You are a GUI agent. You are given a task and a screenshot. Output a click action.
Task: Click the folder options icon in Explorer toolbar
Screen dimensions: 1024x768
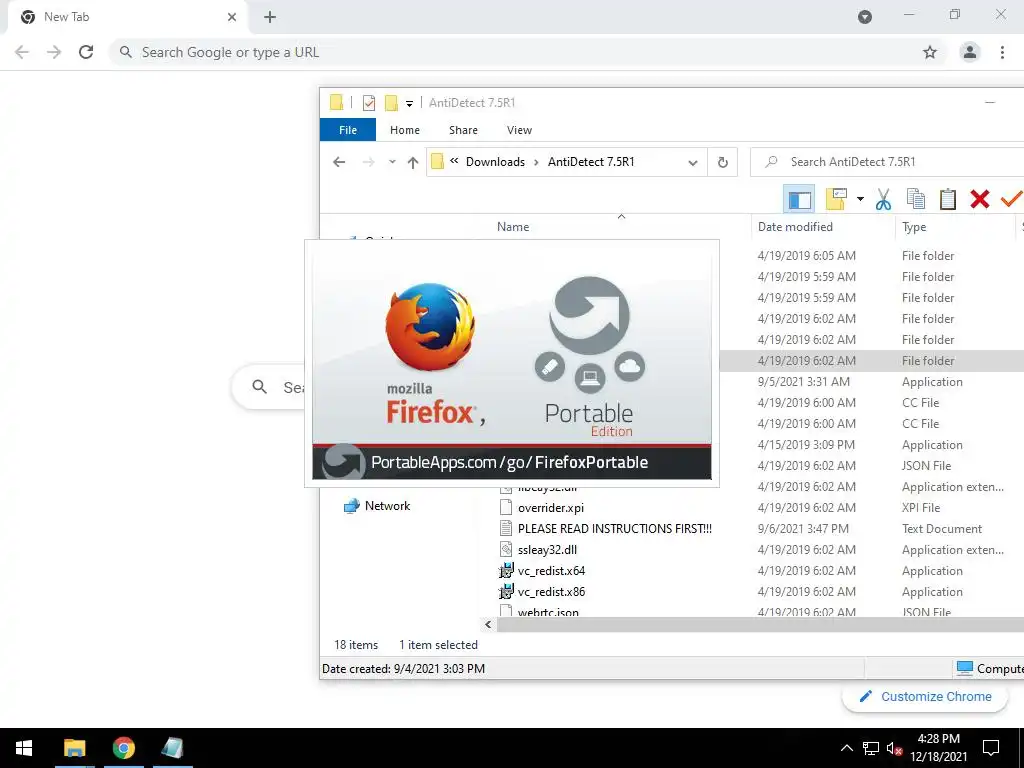point(837,199)
